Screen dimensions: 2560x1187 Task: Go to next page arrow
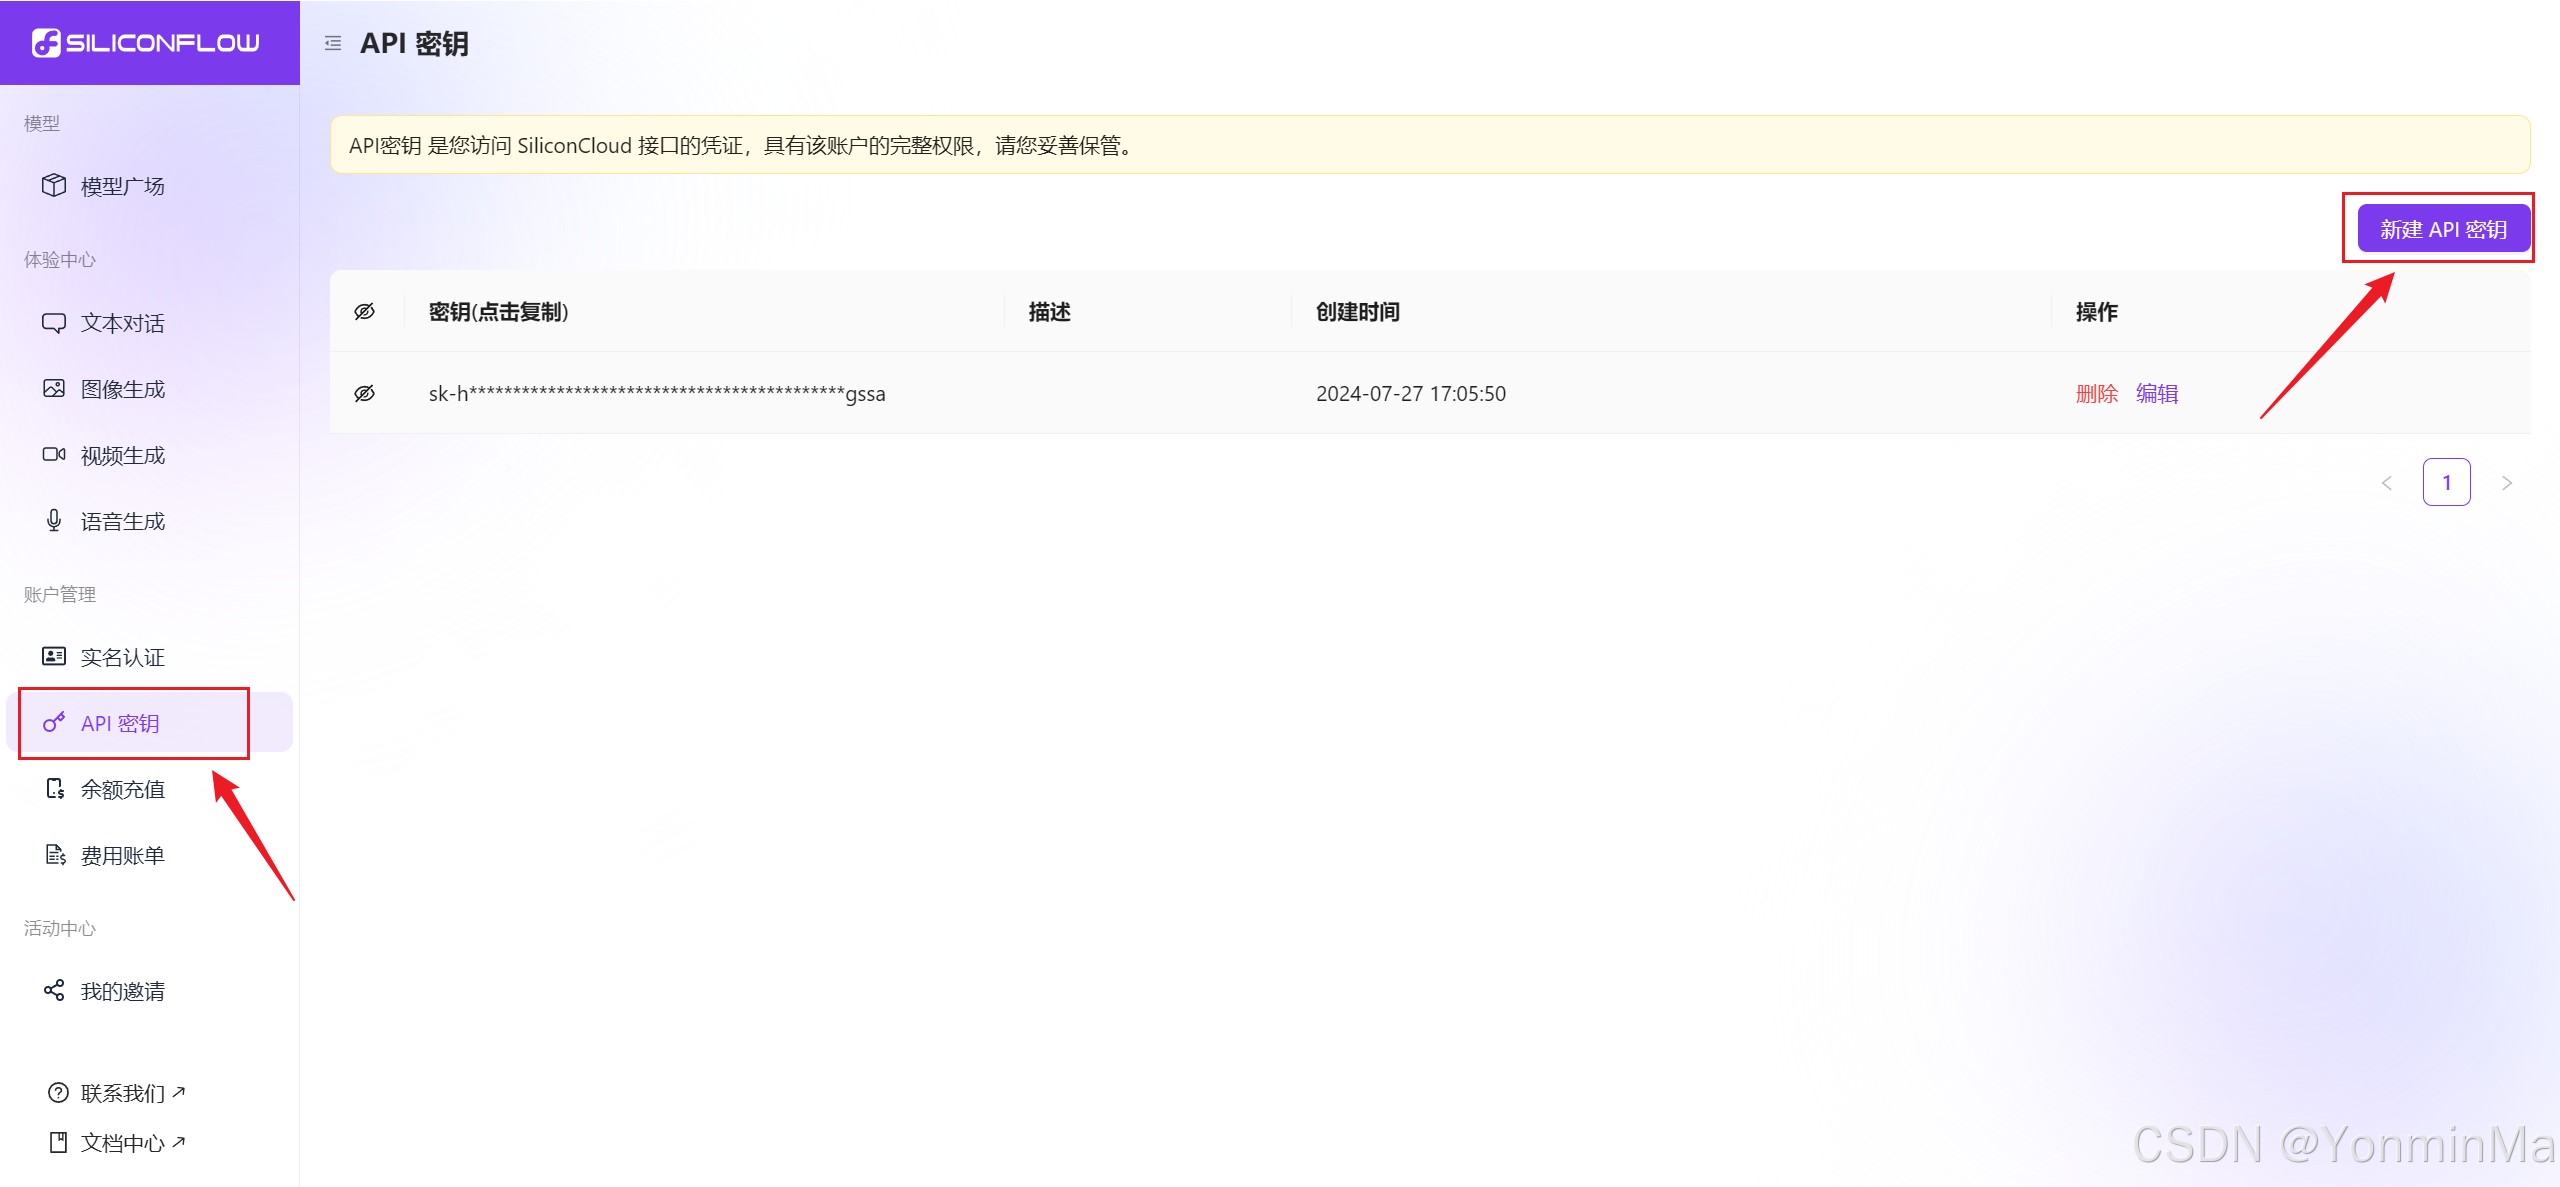tap(2506, 483)
